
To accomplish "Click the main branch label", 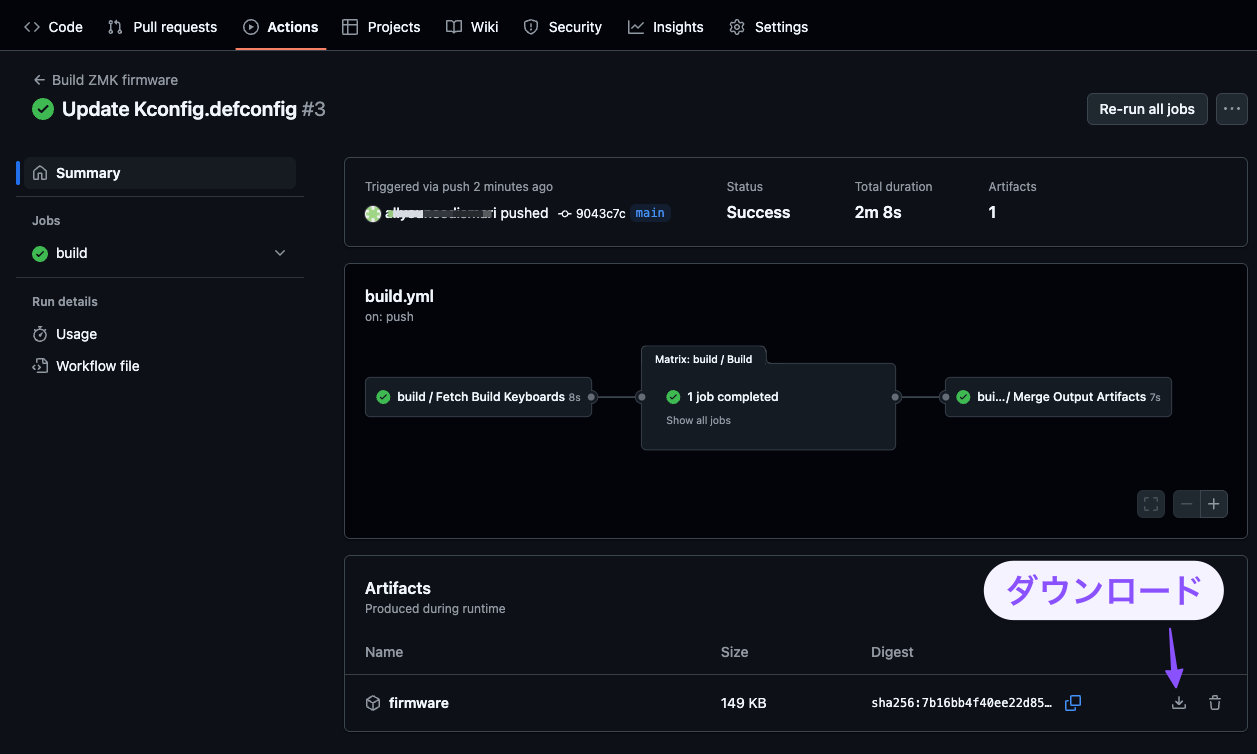I will click(650, 213).
